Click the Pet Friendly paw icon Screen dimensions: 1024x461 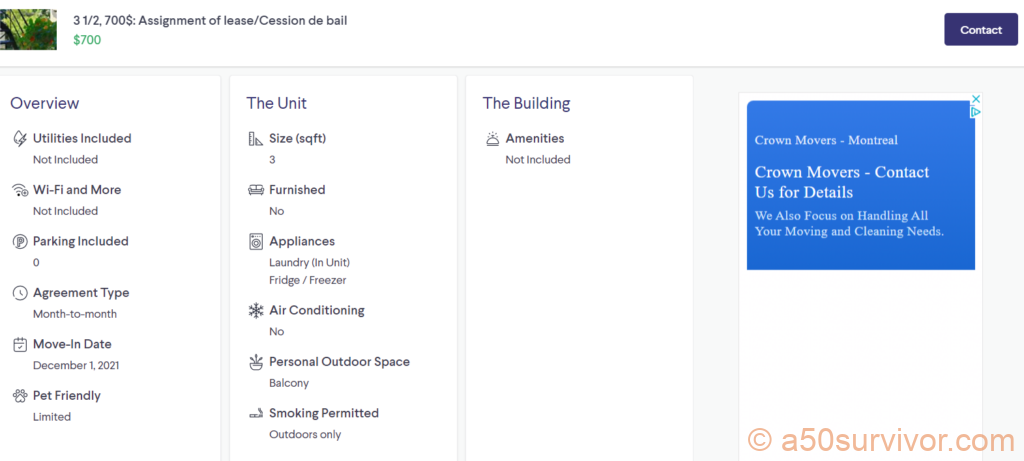(20, 396)
